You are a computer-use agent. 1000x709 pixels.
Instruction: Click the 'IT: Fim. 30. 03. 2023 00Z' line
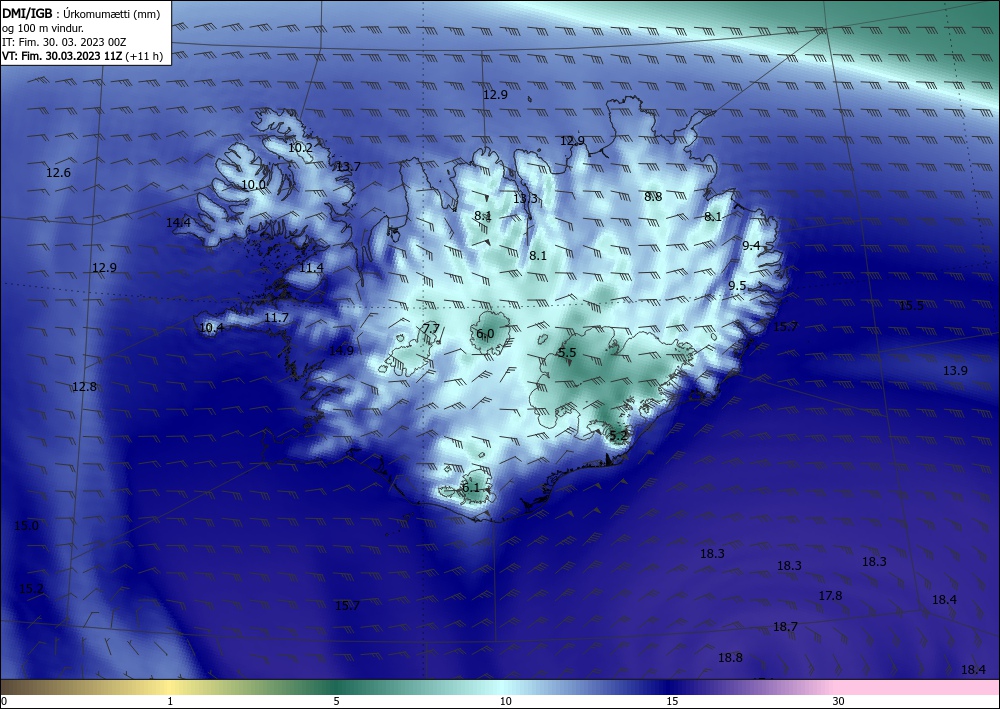(64, 42)
